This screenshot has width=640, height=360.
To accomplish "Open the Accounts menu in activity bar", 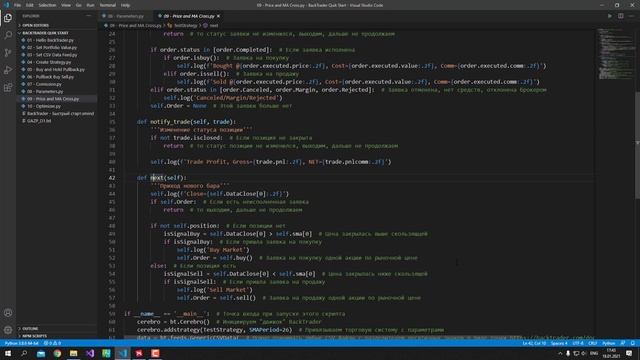I will (8, 313).
